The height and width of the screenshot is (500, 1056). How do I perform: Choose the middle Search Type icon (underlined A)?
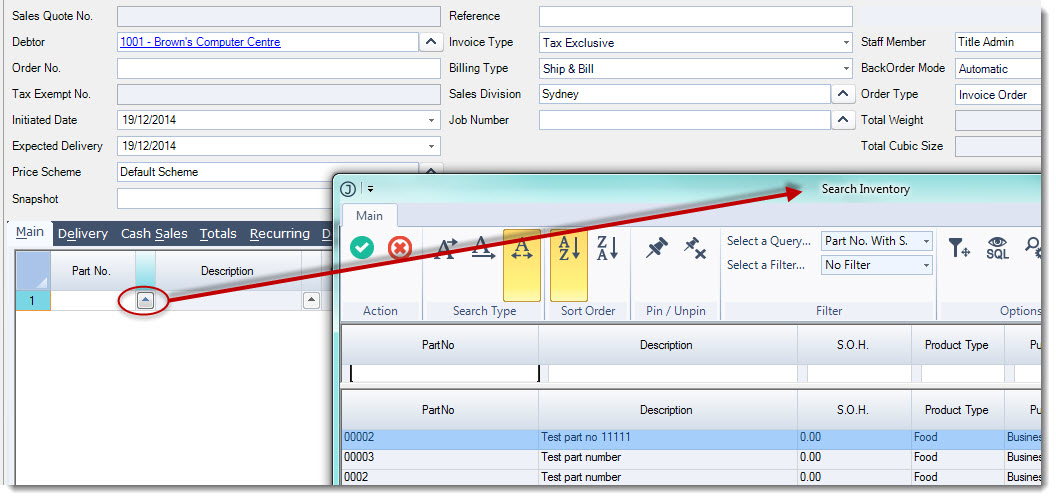point(482,249)
